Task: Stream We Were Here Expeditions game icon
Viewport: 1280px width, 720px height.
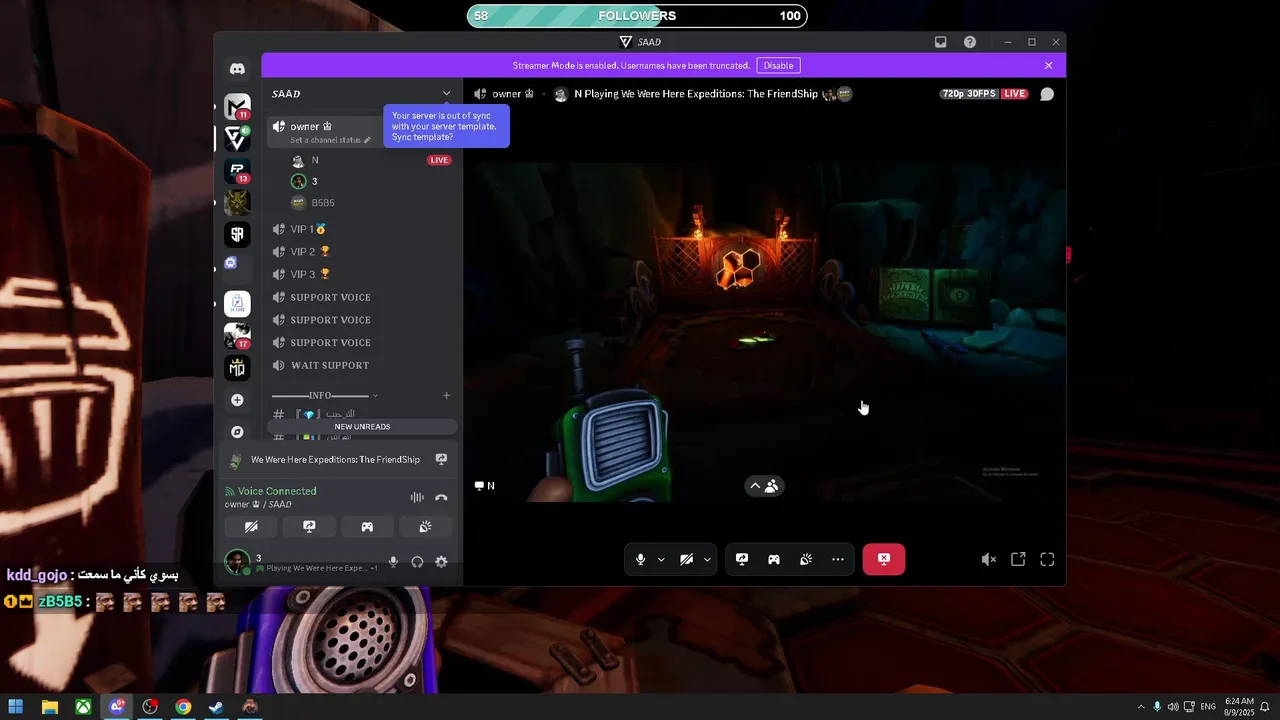Action: 441,460
